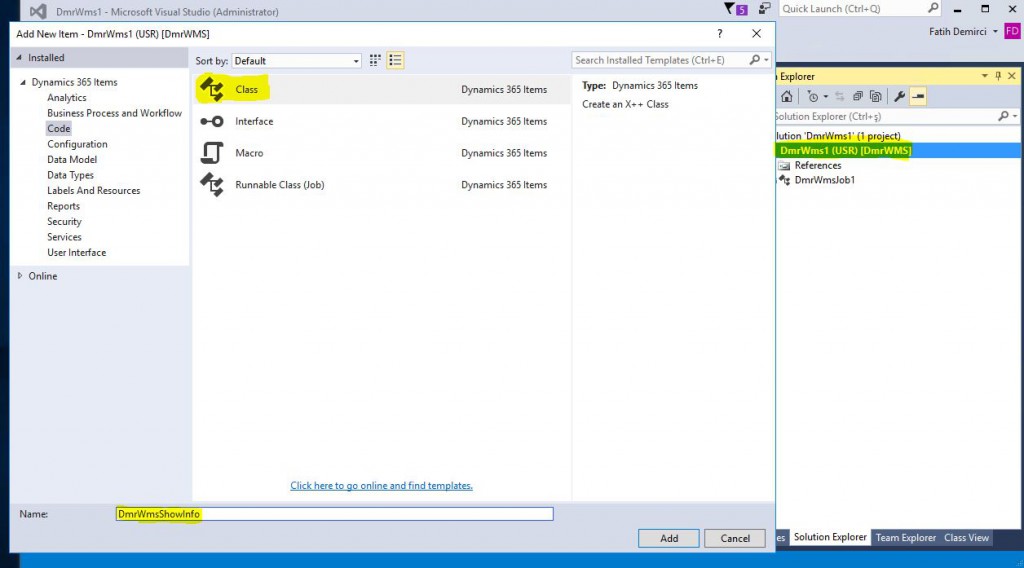Viewport: 1024px width, 568px height.
Task: Open help with the question mark icon
Action: [x=720, y=33]
